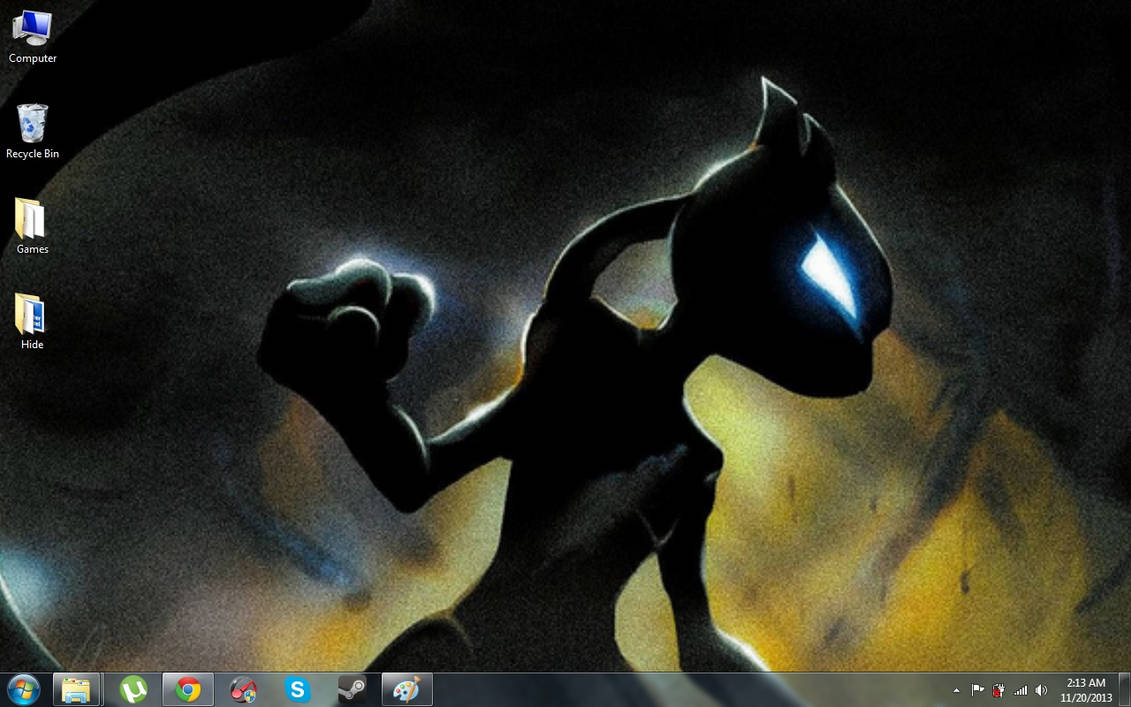Show hidden system tray icons
1131x707 pixels.
[956, 690]
